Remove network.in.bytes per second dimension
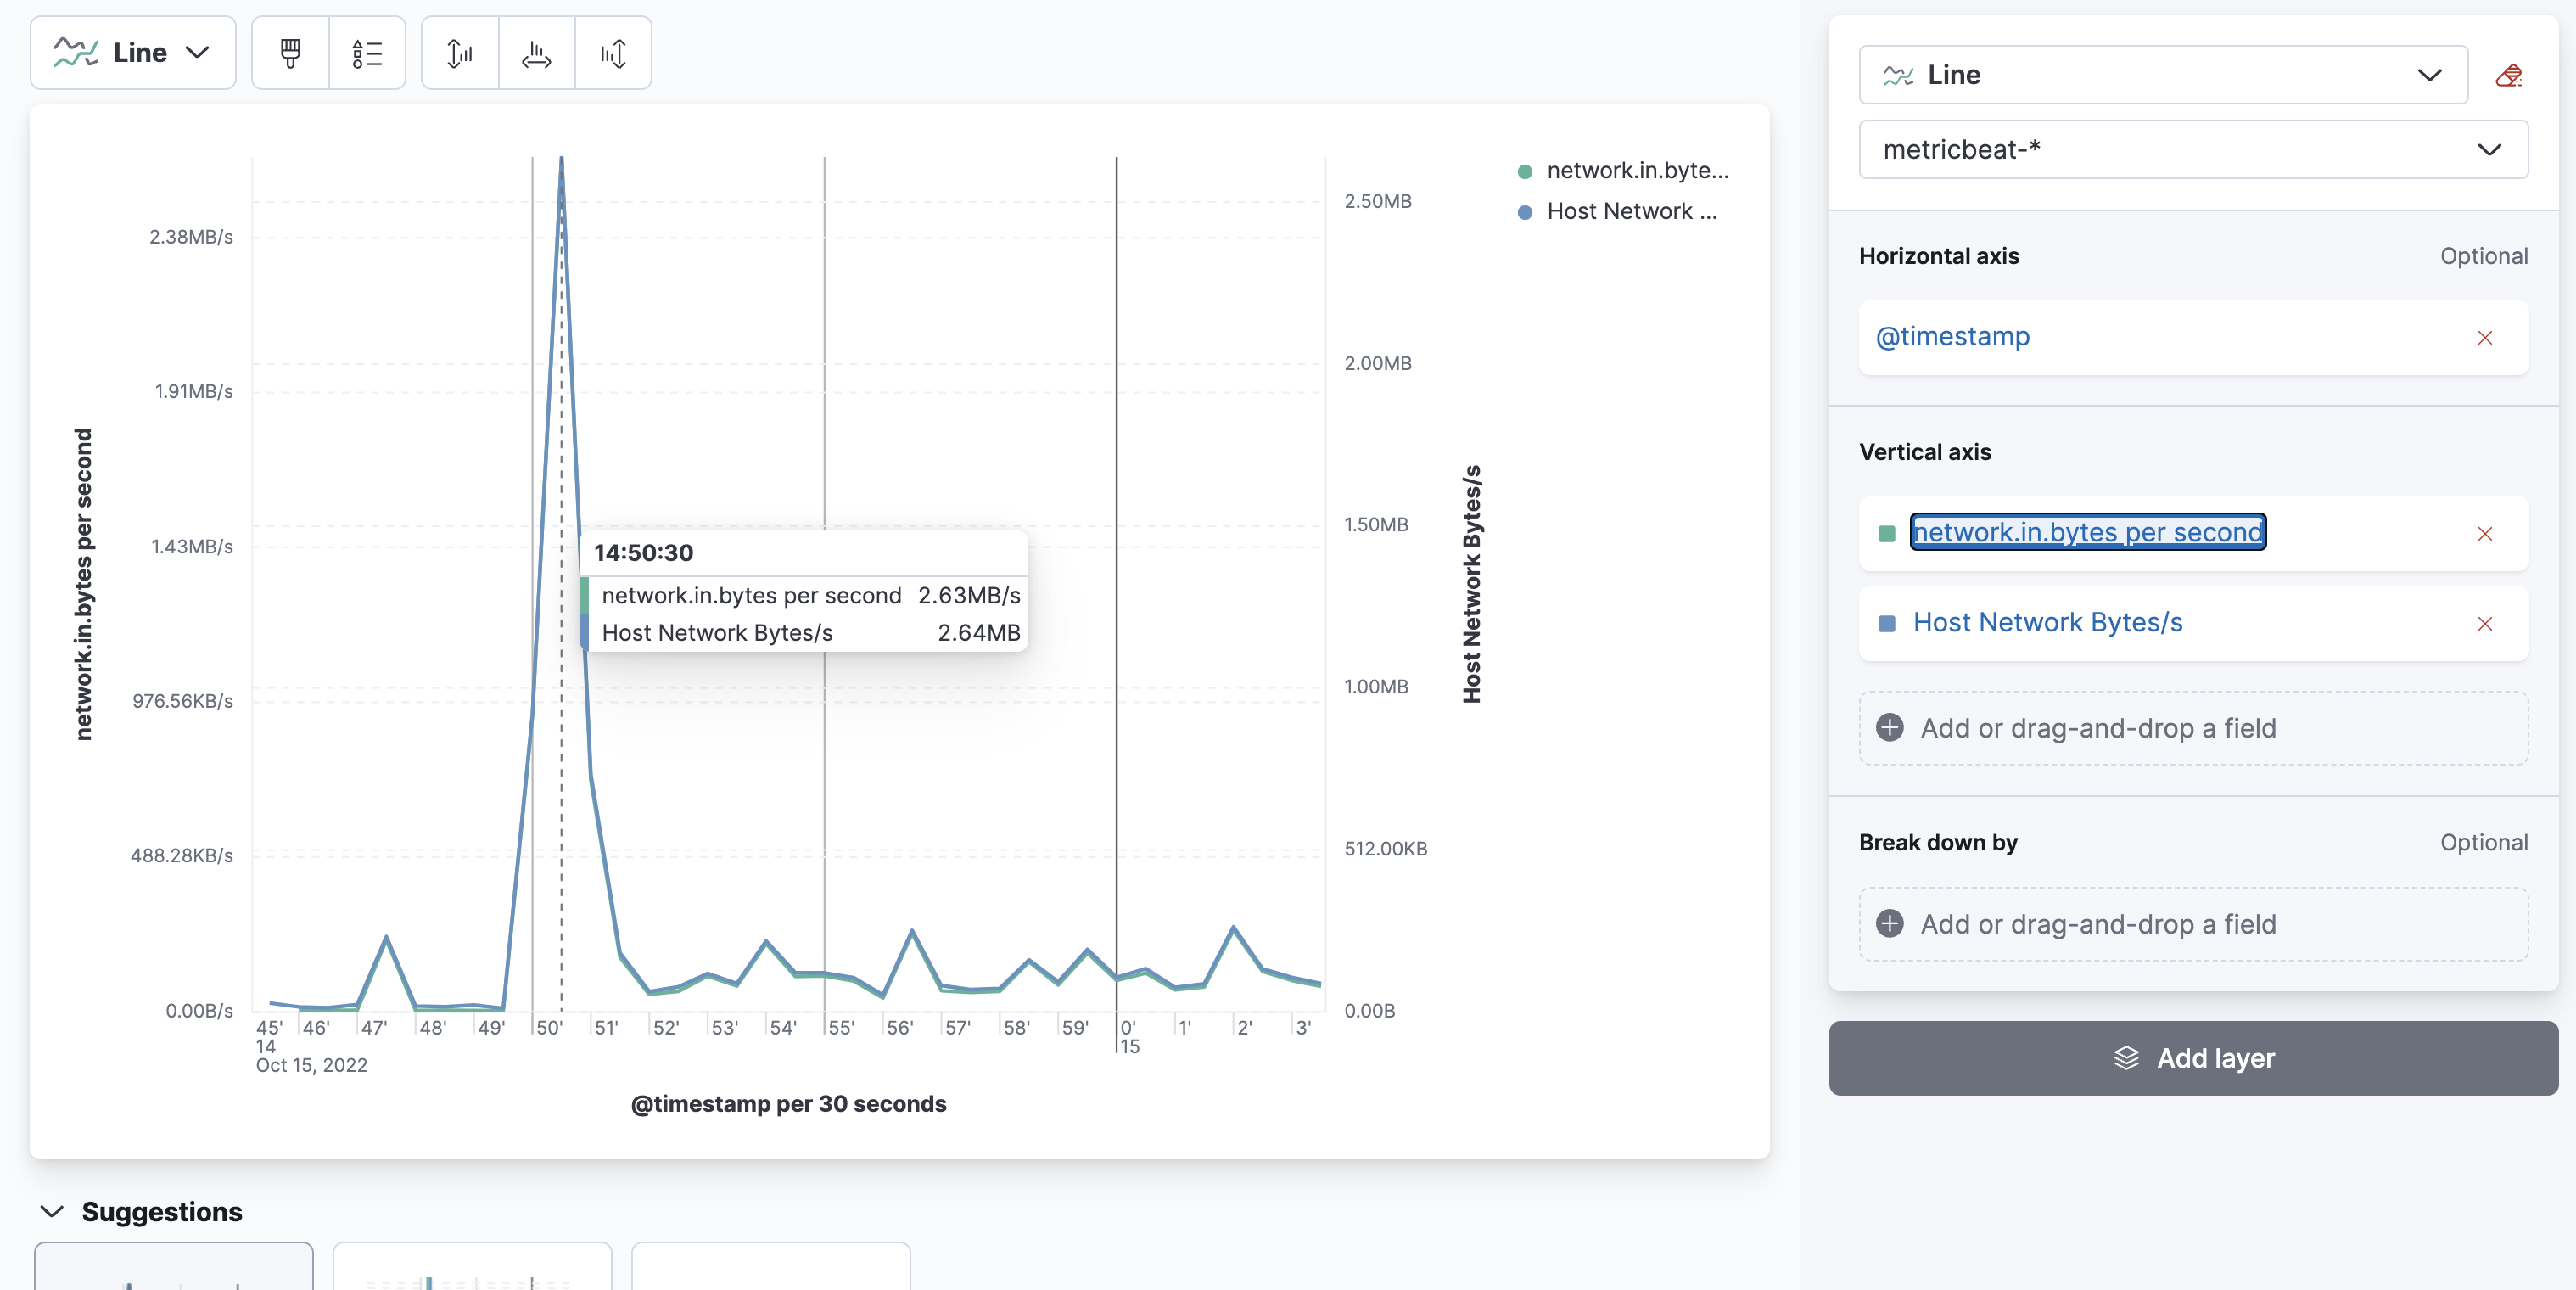Viewport: 2576px width, 1290px height. coord(2484,534)
